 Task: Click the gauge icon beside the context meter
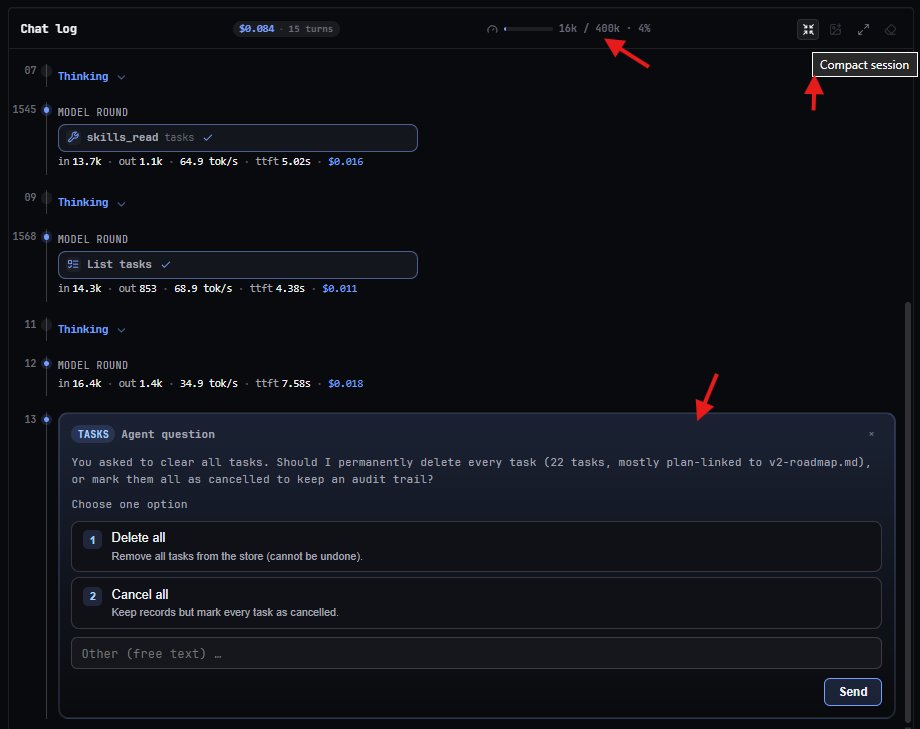[492, 29]
